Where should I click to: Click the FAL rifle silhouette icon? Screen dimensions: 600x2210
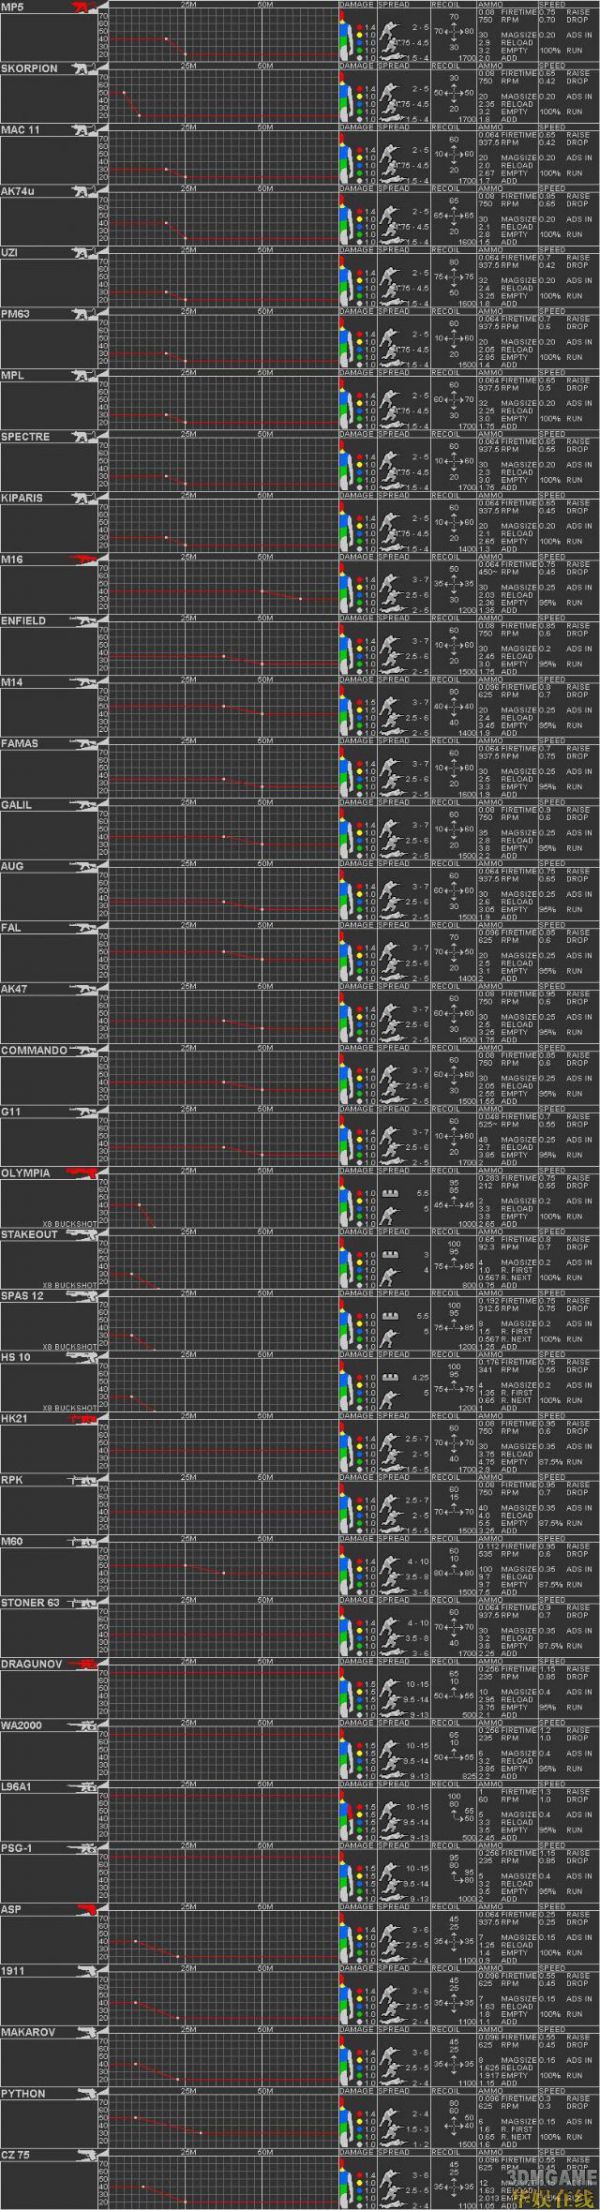[83, 928]
